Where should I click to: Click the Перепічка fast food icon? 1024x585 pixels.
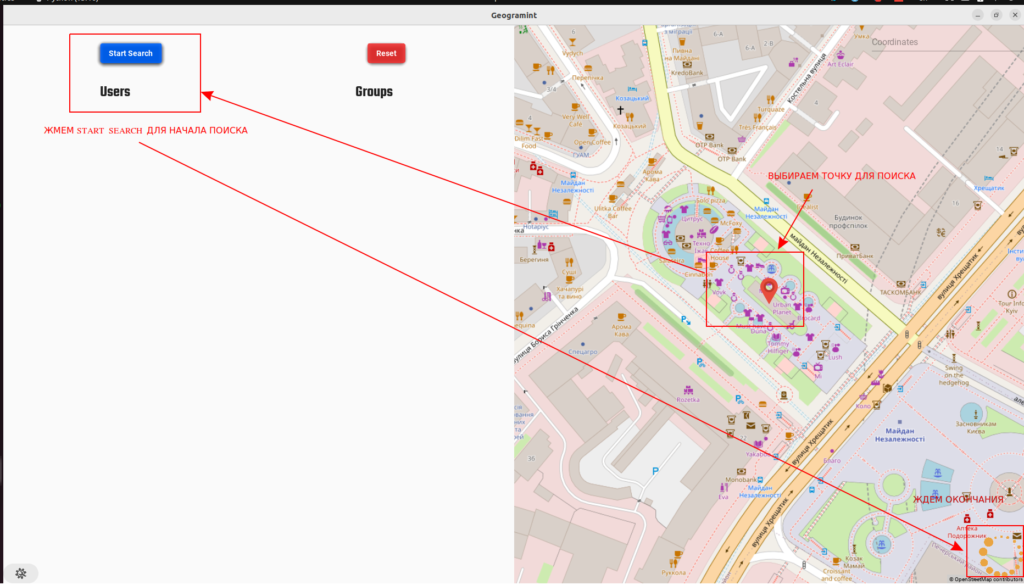588,68
